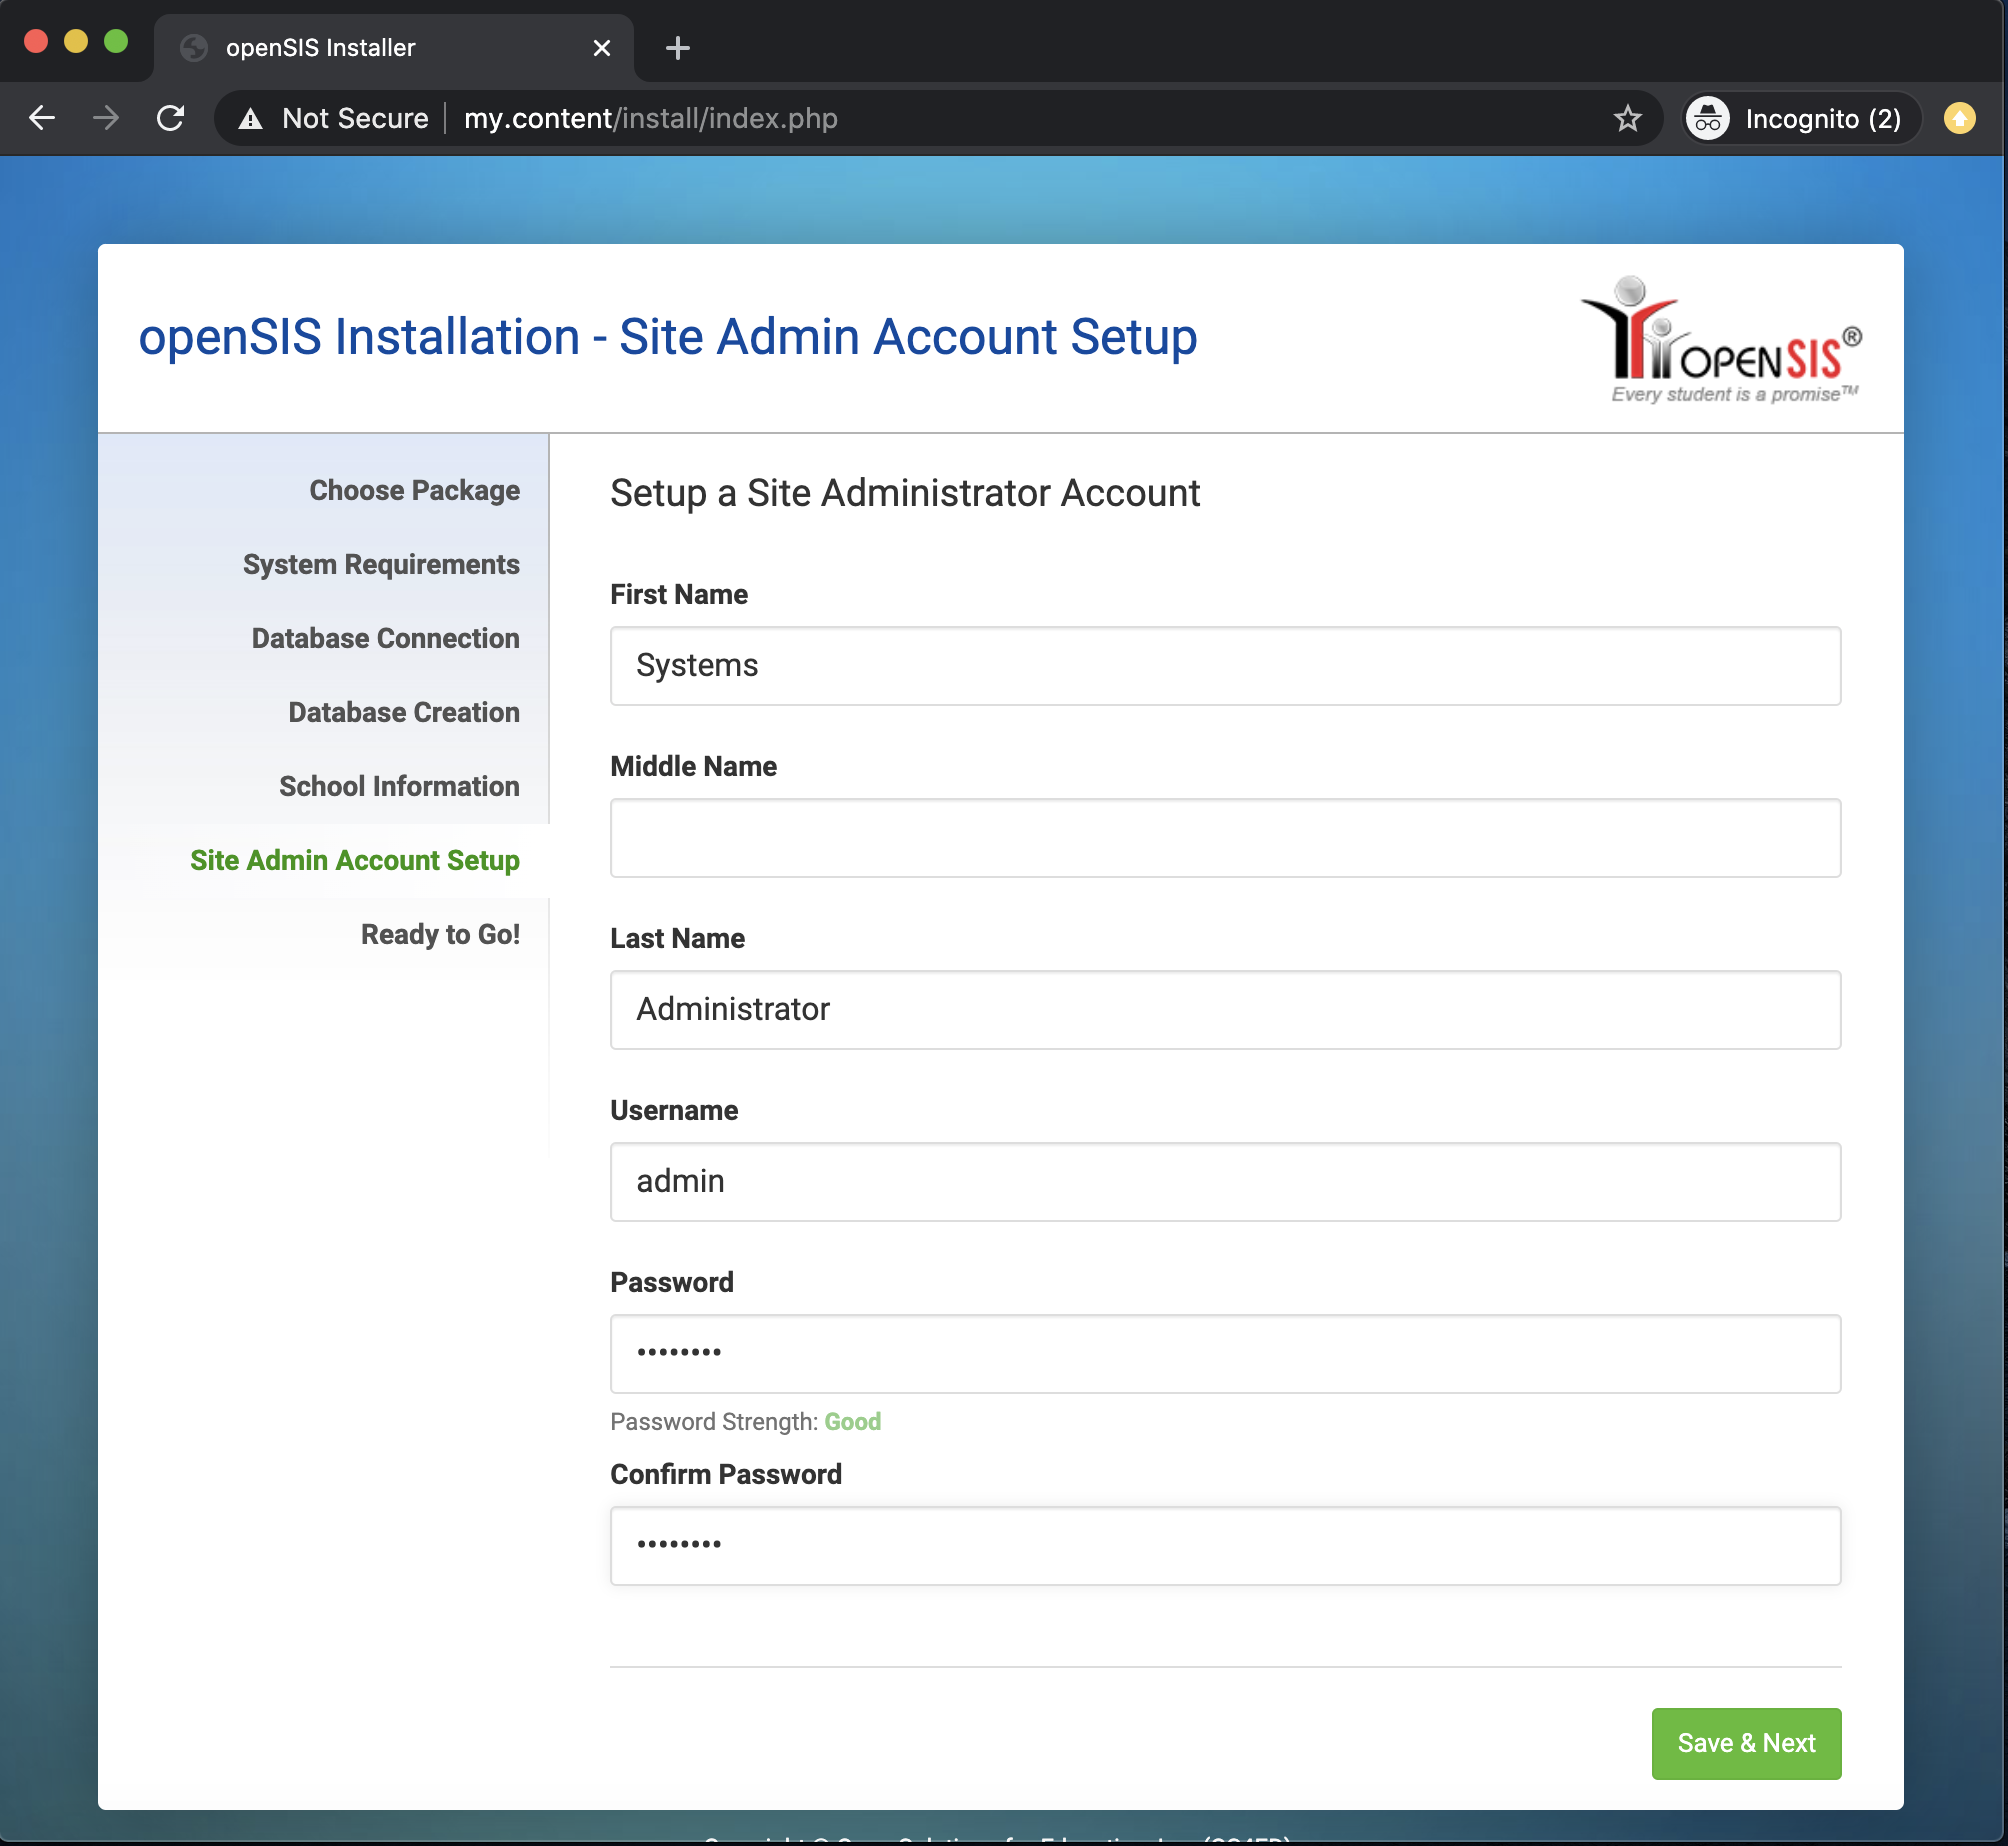2008x1846 pixels.
Task: Click the browser forward arrow
Action: (106, 118)
